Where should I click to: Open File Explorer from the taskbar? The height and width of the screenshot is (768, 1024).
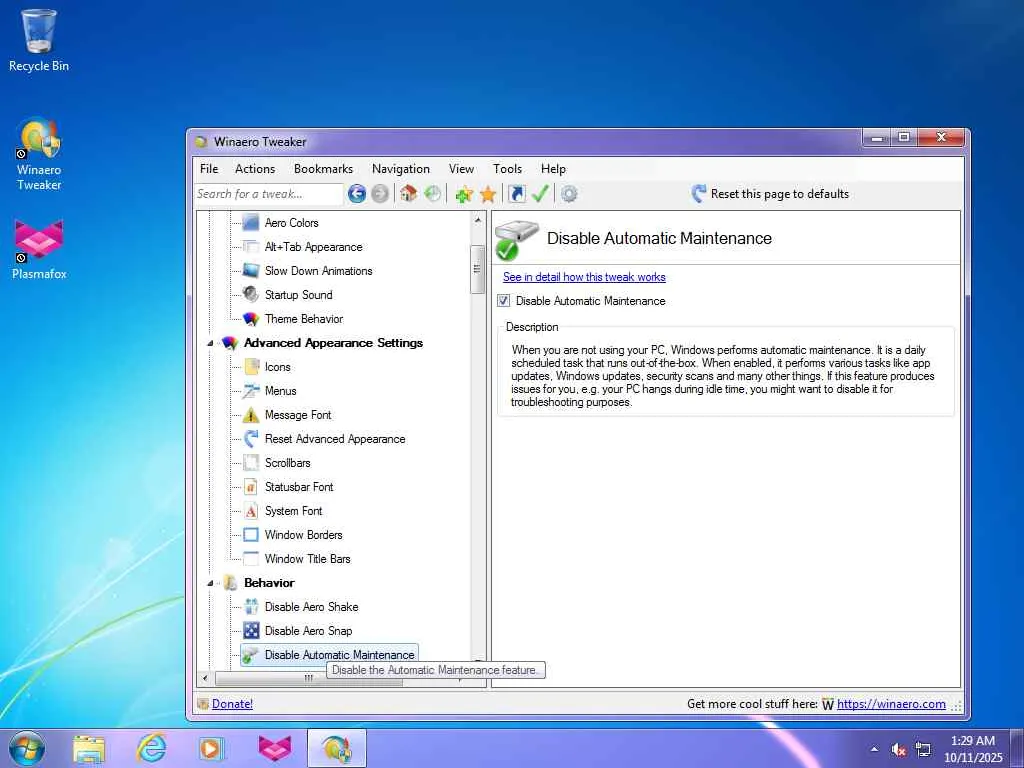[89, 748]
